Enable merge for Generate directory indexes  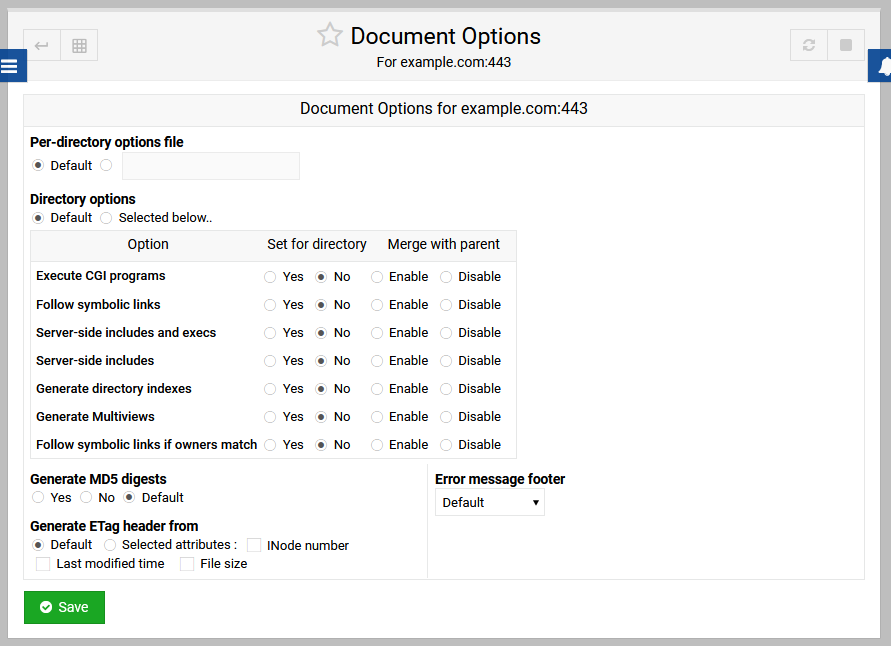377,389
